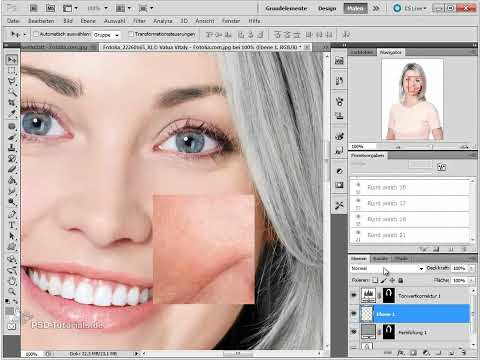The height and width of the screenshot is (360, 480).
Task: Switch to Grundelemente workspace
Action: pos(286,8)
